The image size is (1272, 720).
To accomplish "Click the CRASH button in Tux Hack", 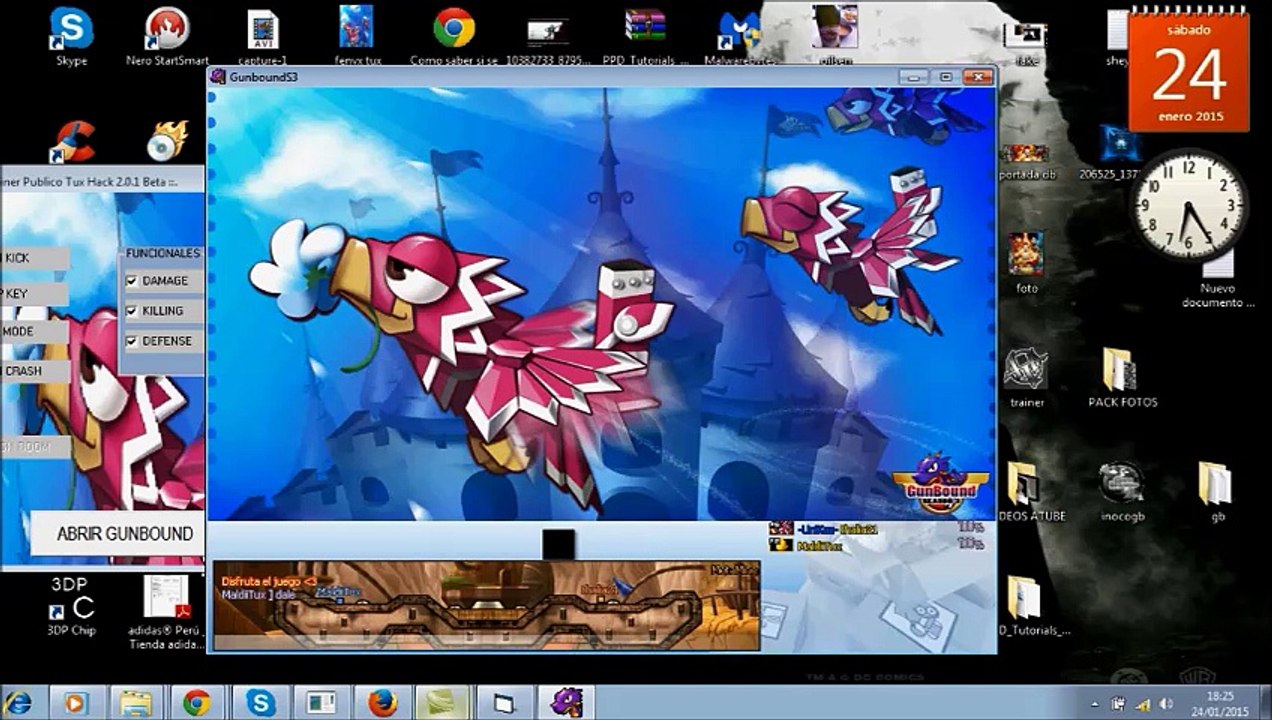I will pos(34,370).
